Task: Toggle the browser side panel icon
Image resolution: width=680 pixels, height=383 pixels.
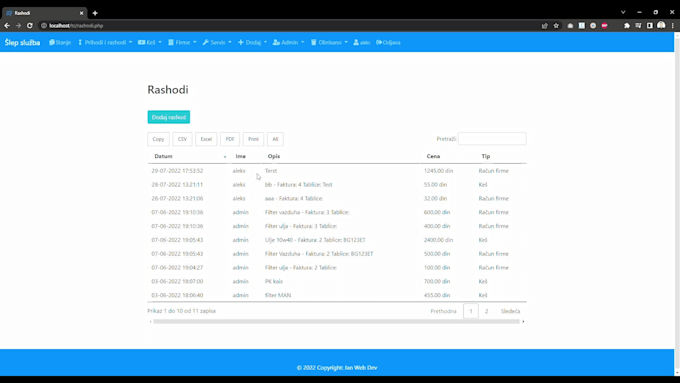Action: click(650, 26)
